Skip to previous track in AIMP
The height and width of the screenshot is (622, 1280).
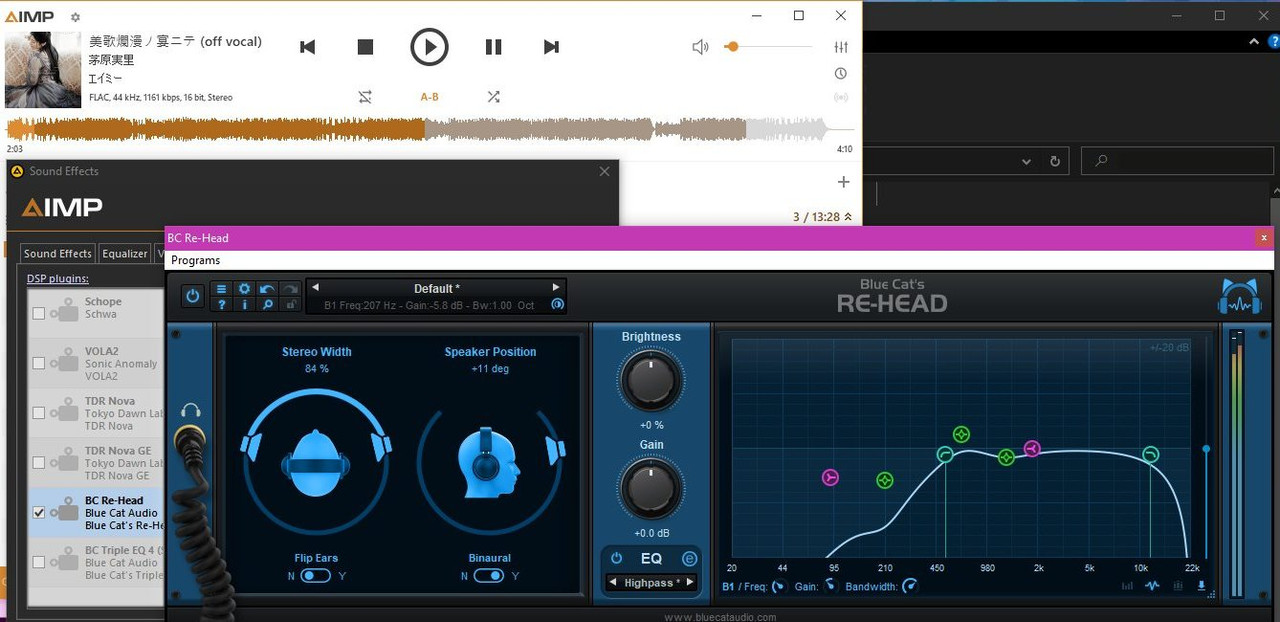coord(308,47)
